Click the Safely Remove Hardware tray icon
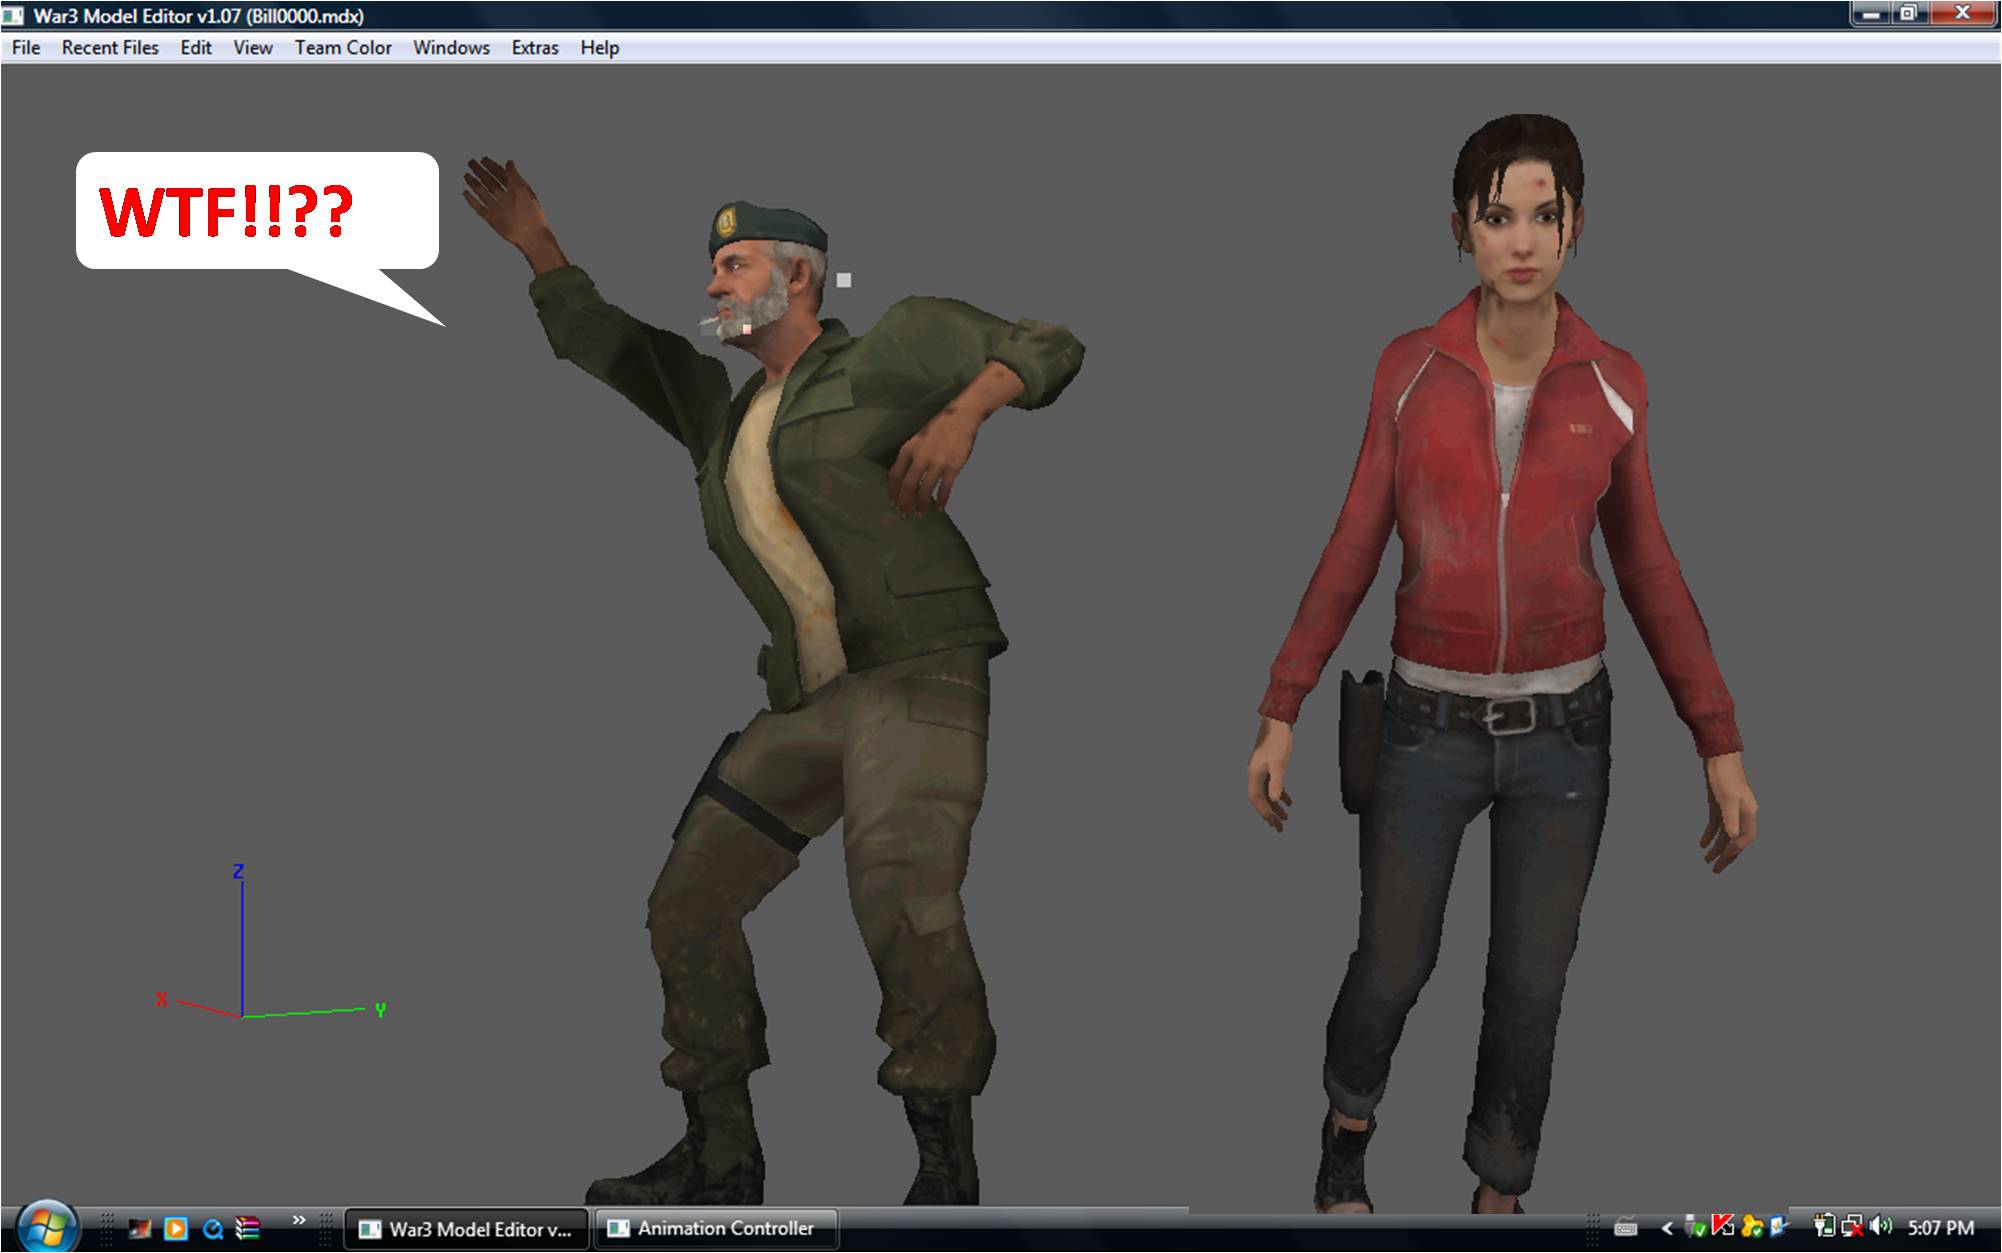Viewport: 2002px width, 1253px height. [1695, 1227]
